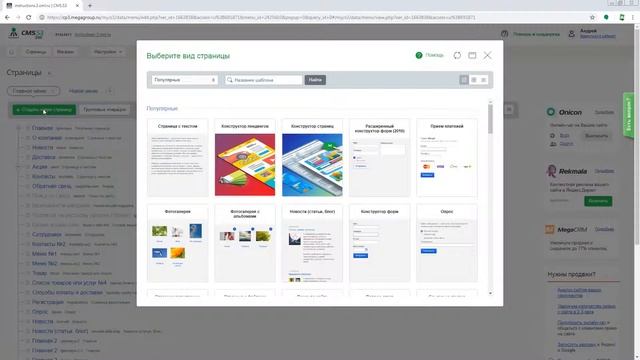Switch to the Магазин top tab
Image resolution: width=640 pixels, height=360 pixels.
[x=65, y=52]
